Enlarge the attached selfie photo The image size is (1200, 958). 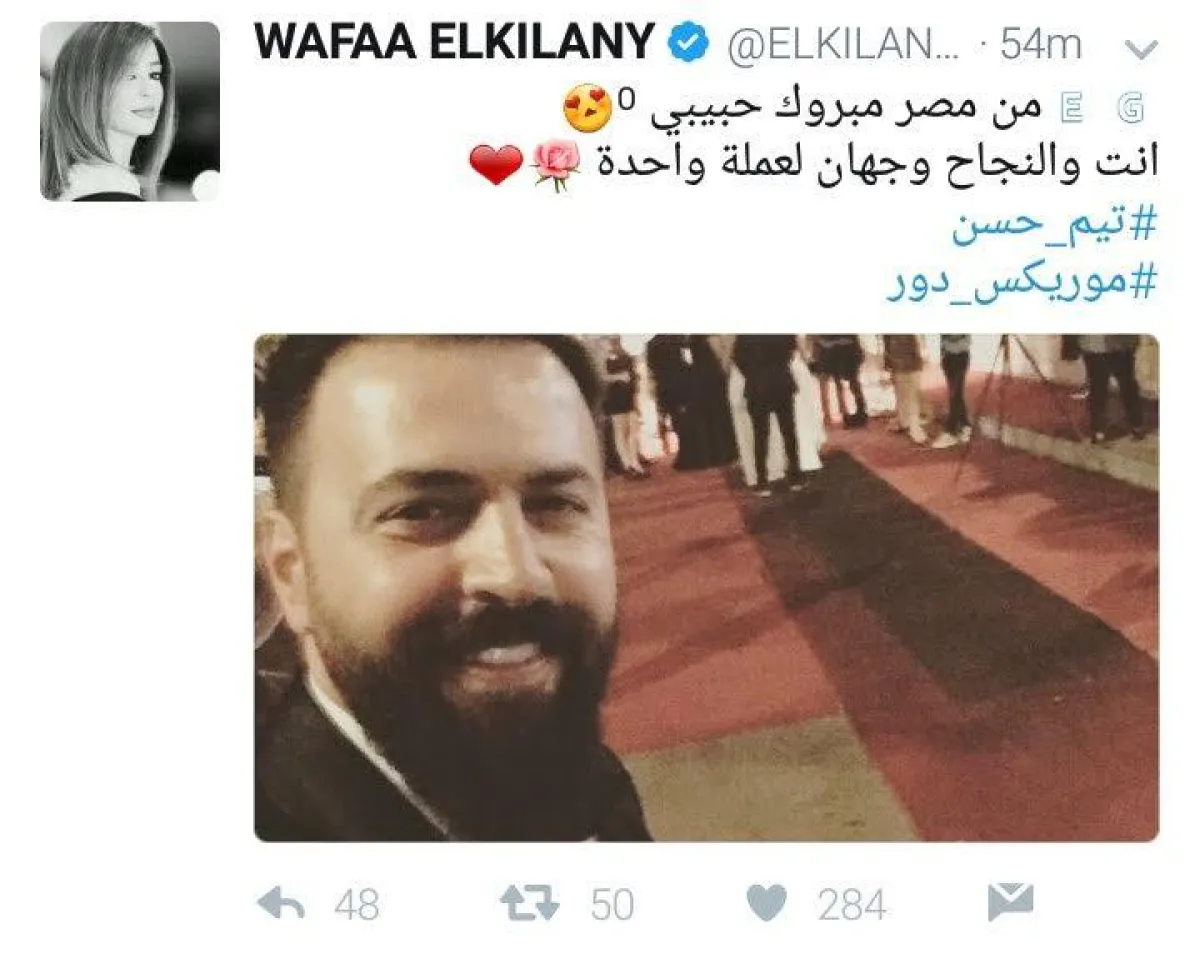706,588
